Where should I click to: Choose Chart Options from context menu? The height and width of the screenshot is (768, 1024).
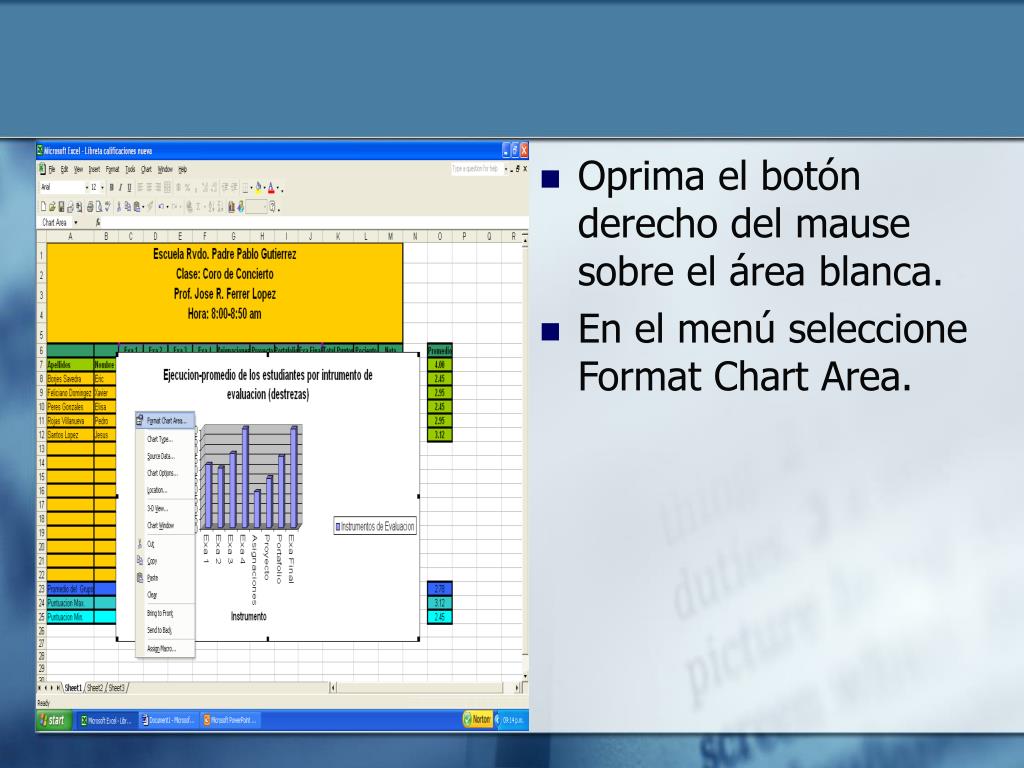pos(165,473)
